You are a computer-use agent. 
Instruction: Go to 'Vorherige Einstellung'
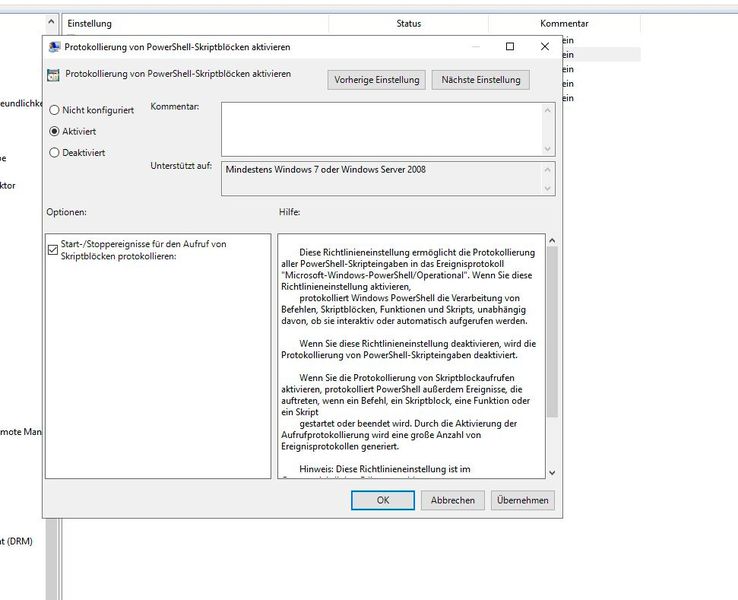[x=377, y=80]
